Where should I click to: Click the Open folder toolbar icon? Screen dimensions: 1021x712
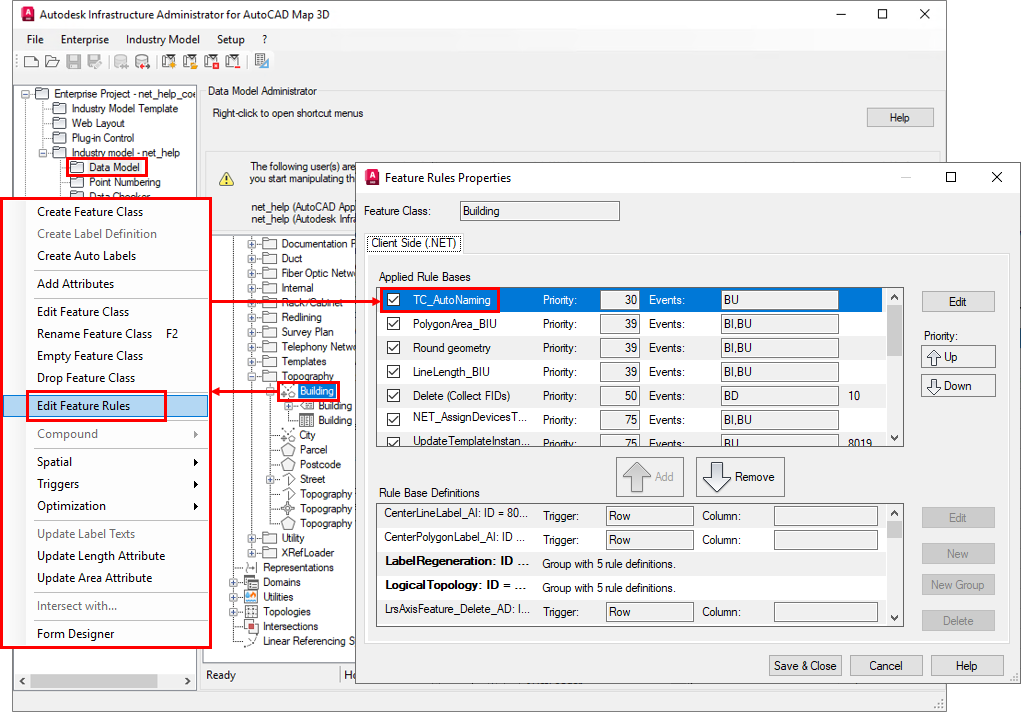click(50, 62)
